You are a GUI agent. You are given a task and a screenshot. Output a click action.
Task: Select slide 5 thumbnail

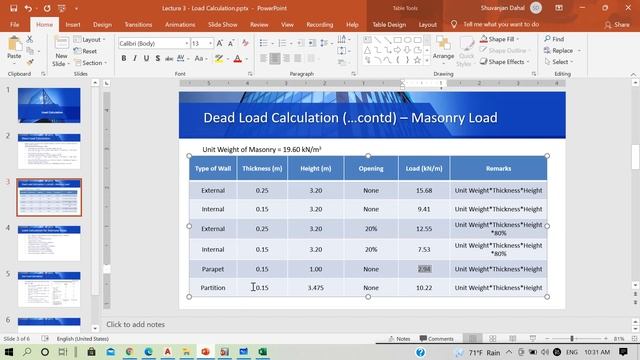pos(49,289)
